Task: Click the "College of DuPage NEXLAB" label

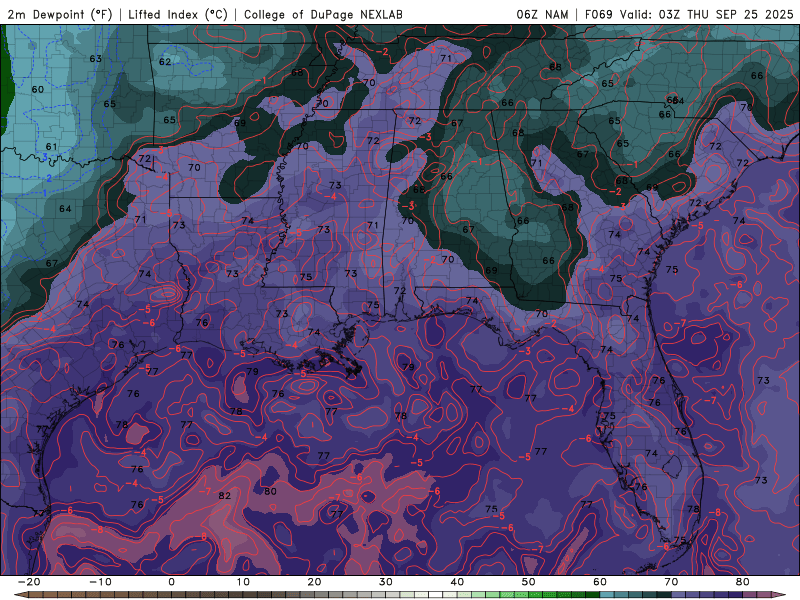Action: pyautogui.click(x=323, y=14)
